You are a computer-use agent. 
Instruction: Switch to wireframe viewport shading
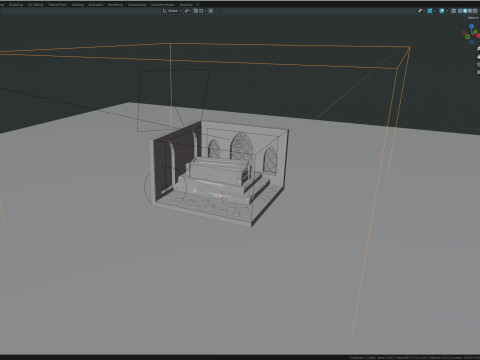point(460,11)
